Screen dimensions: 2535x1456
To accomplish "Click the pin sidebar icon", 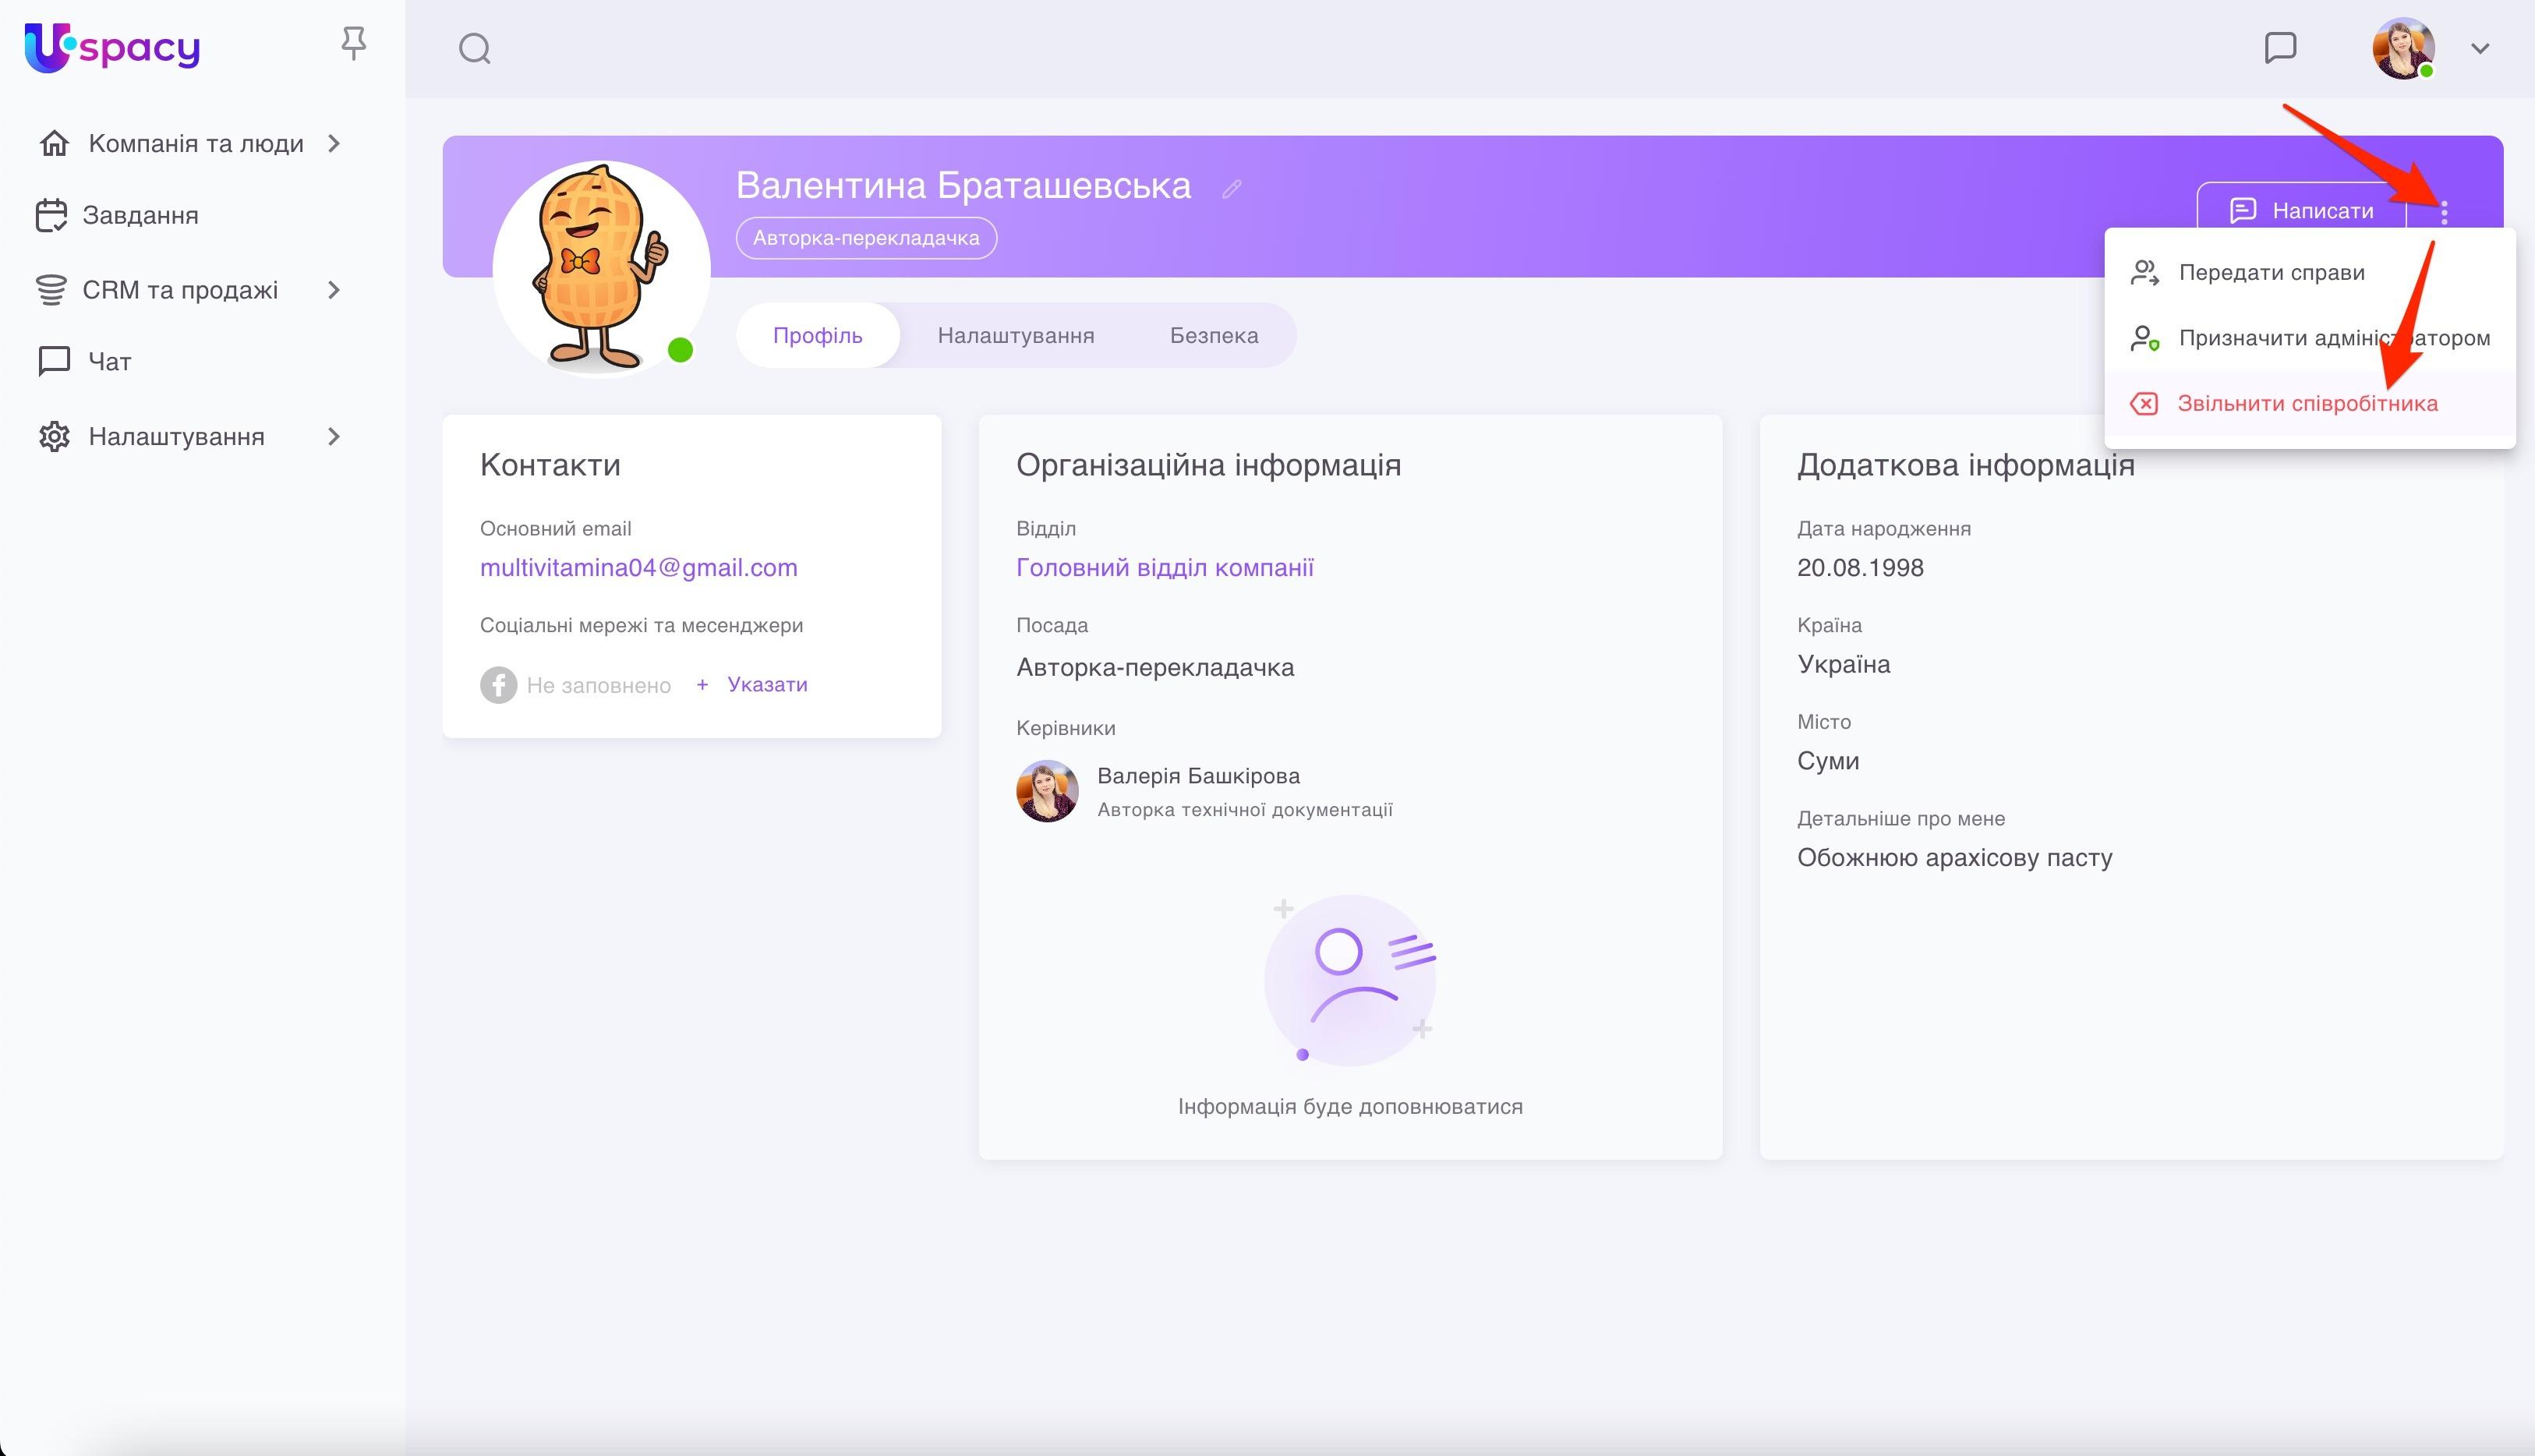I will pyautogui.click(x=353, y=44).
